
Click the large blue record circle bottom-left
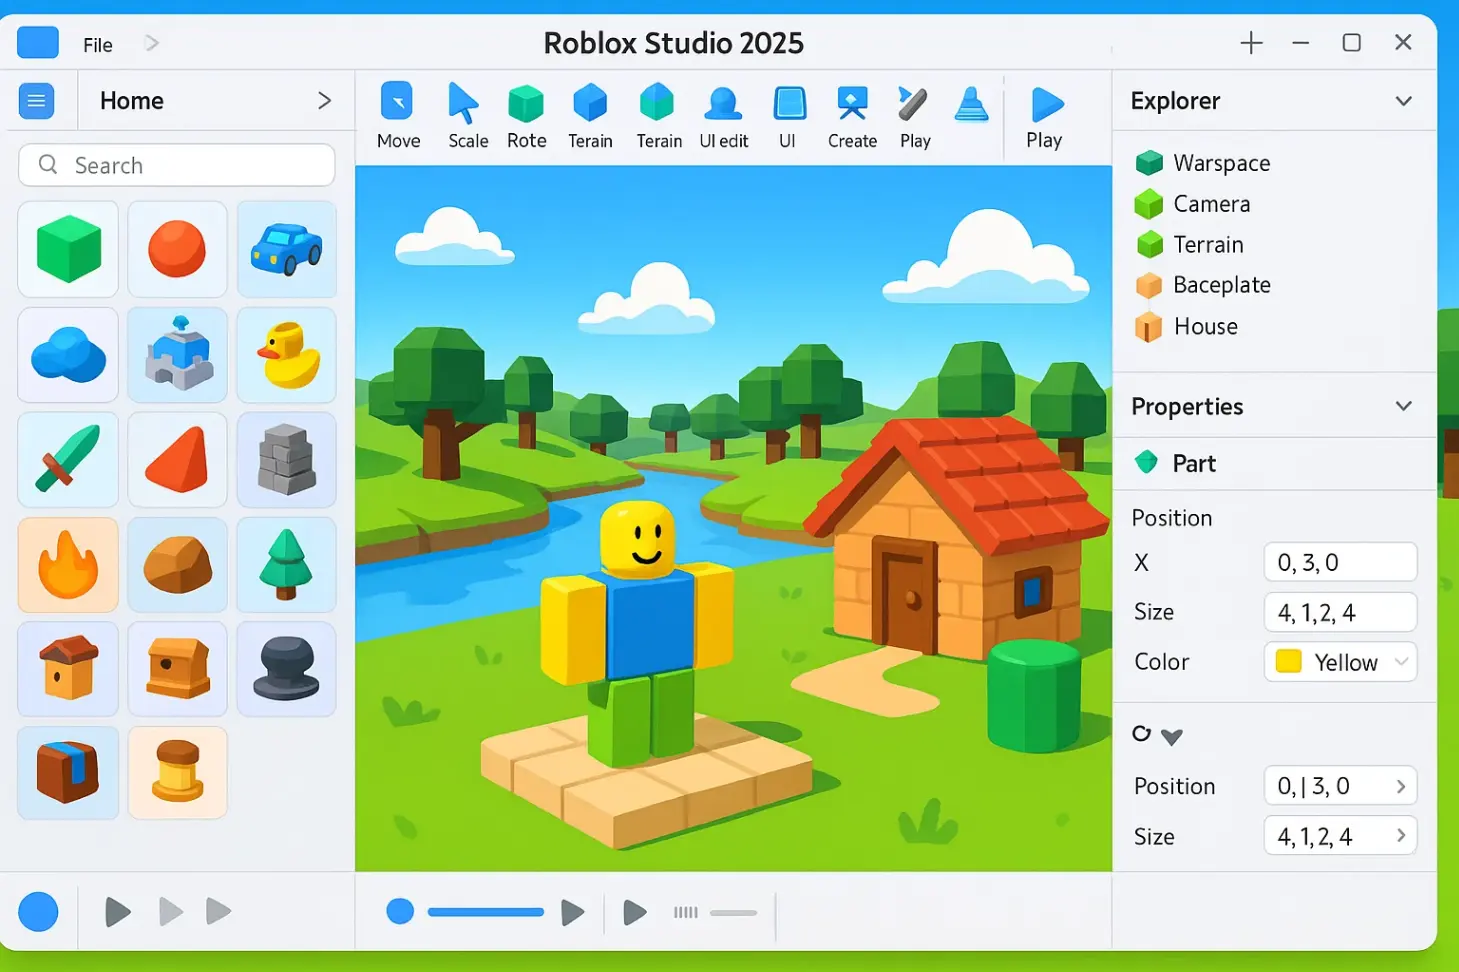[38, 912]
